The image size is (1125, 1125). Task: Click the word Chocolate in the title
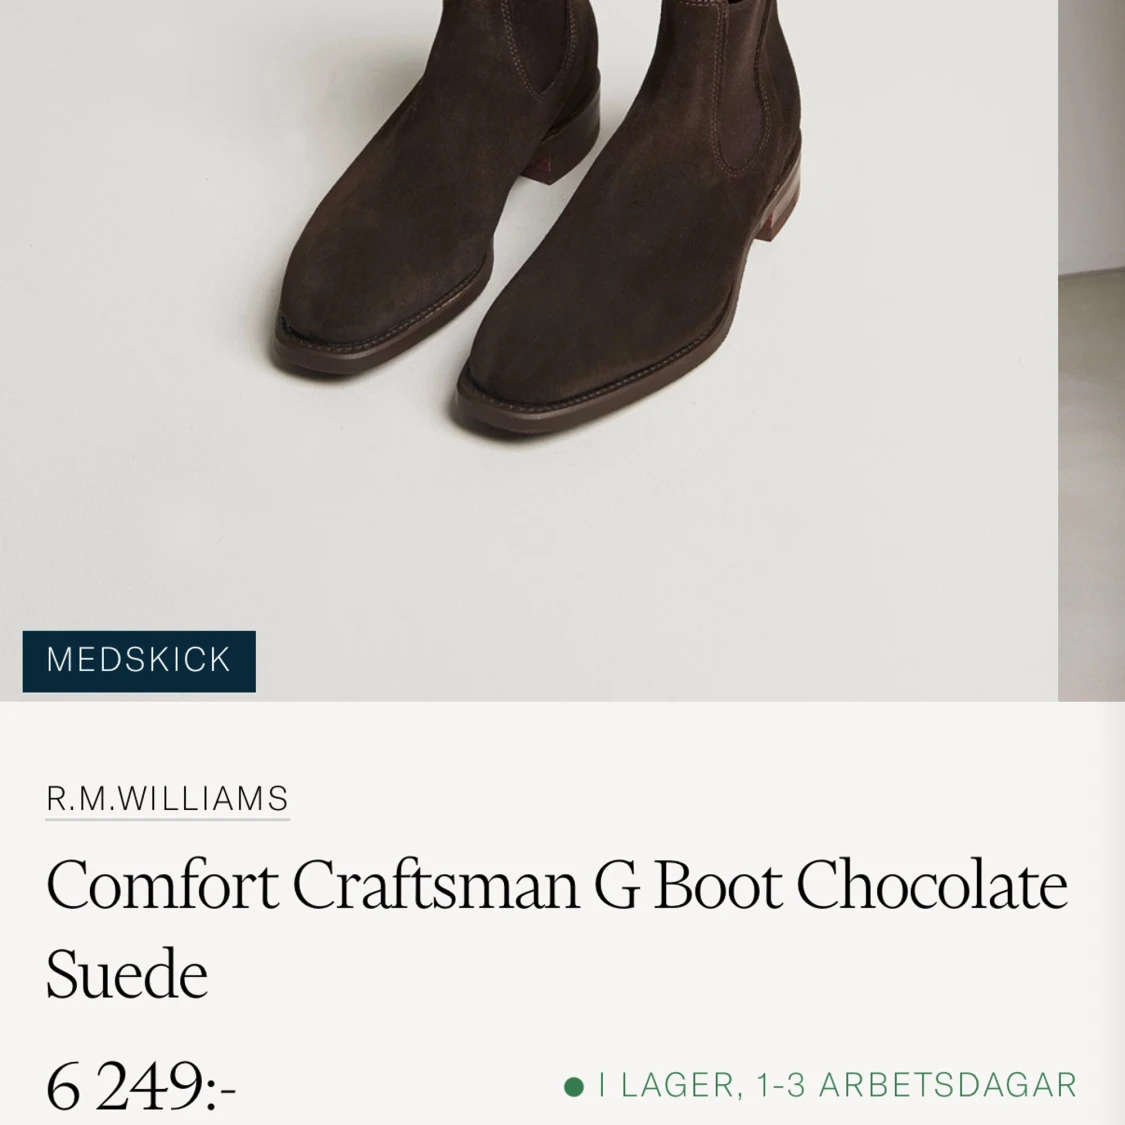[932, 884]
